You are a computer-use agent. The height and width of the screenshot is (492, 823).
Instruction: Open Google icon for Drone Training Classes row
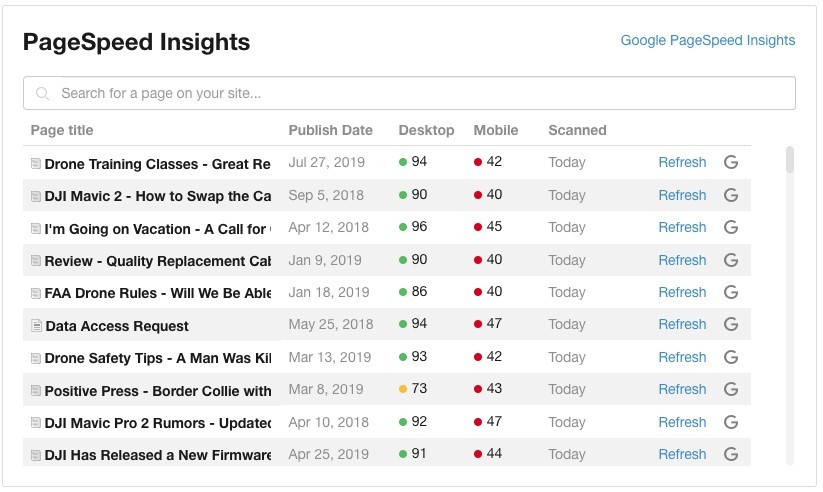(731, 162)
